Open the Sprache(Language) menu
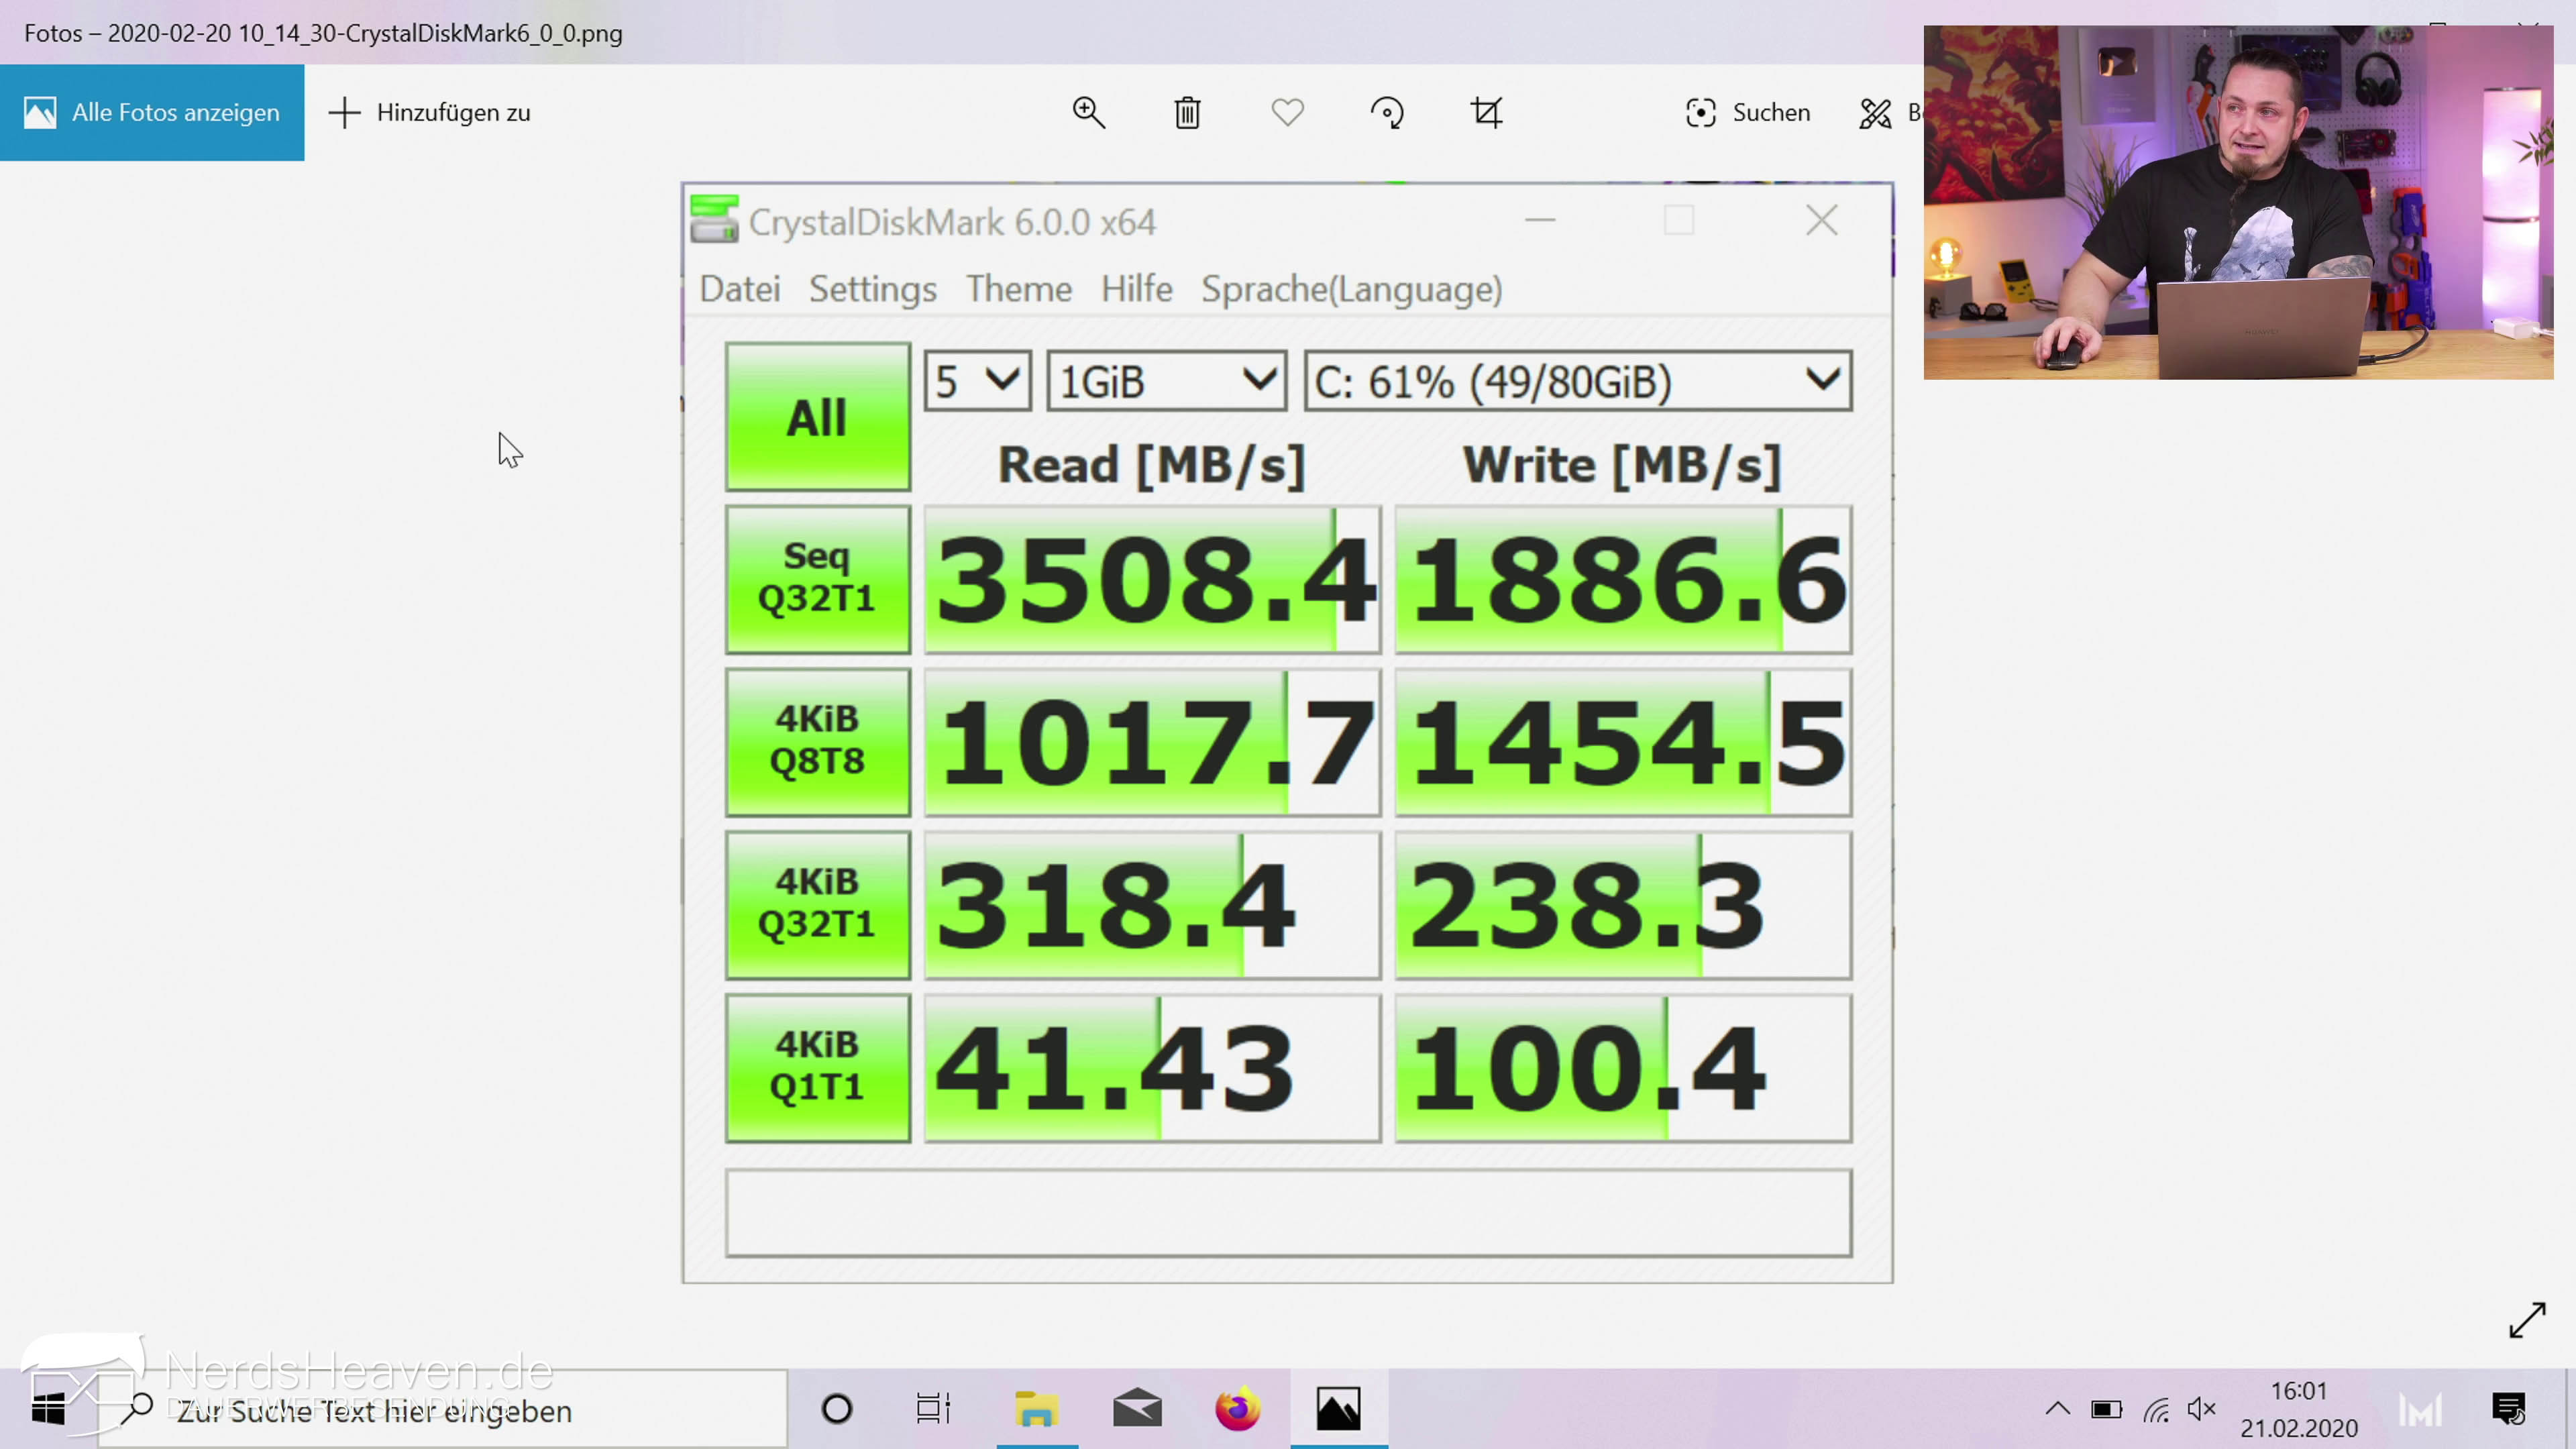The width and height of the screenshot is (2576, 1449). [x=1351, y=289]
